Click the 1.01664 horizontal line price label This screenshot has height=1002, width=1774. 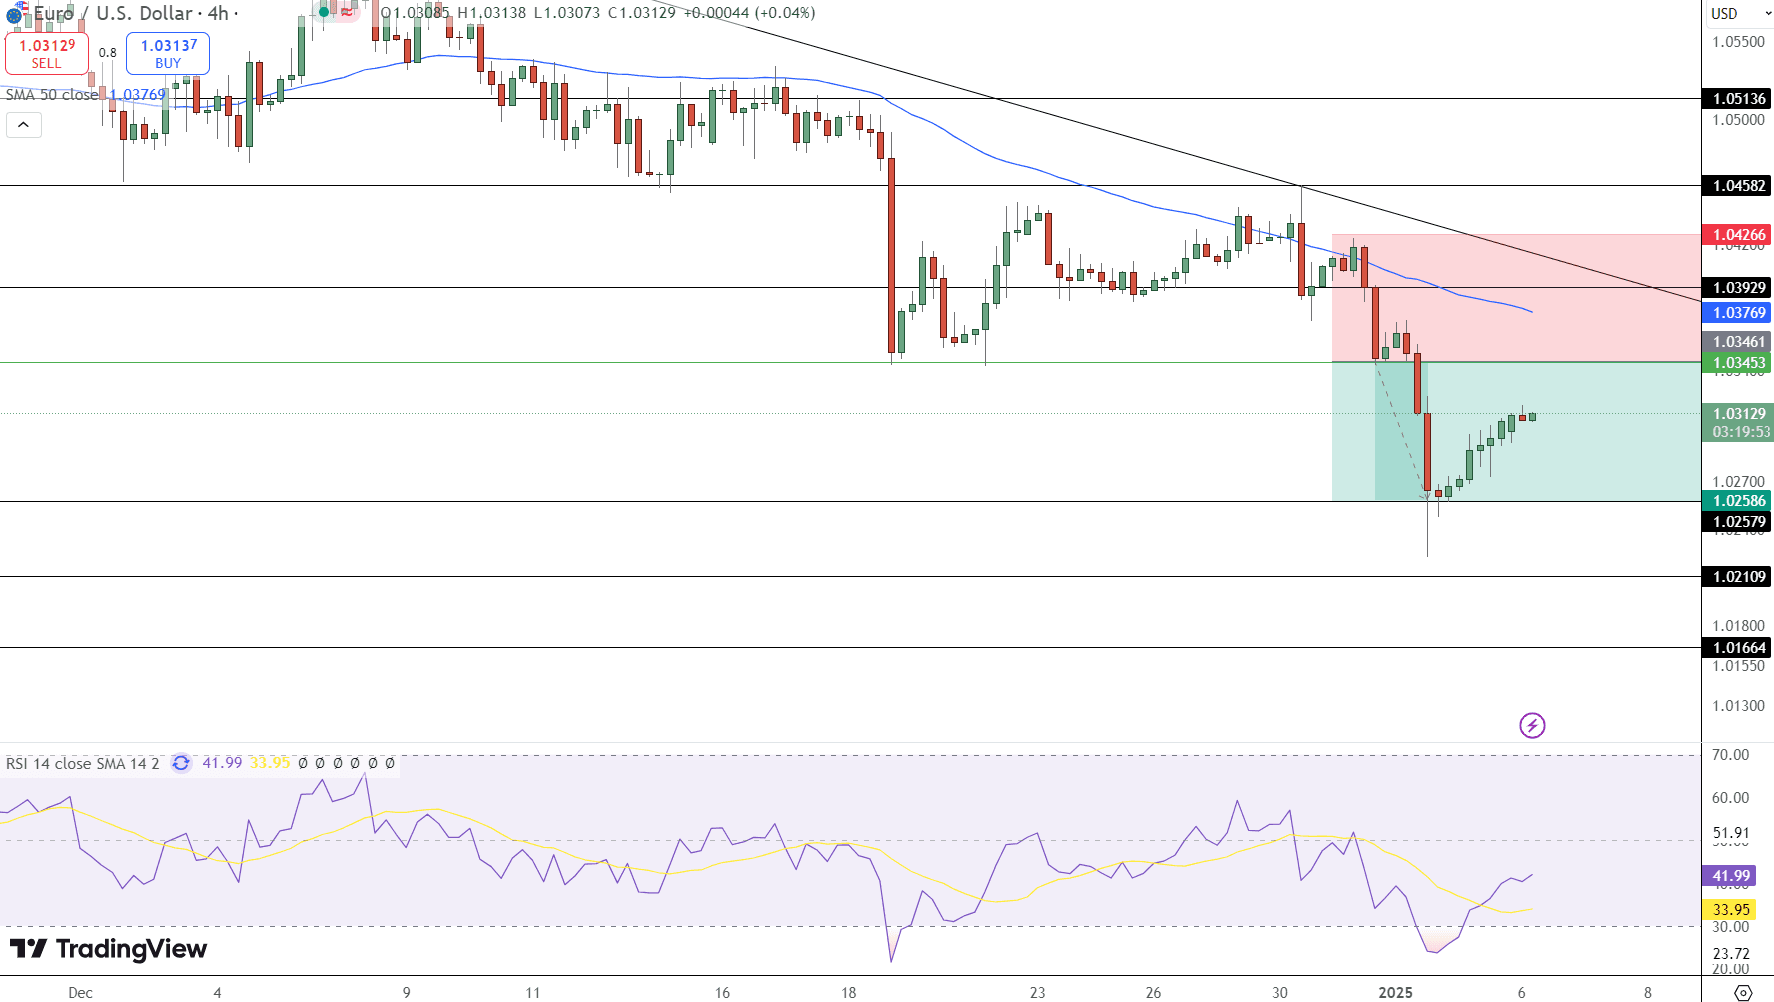(x=1737, y=647)
